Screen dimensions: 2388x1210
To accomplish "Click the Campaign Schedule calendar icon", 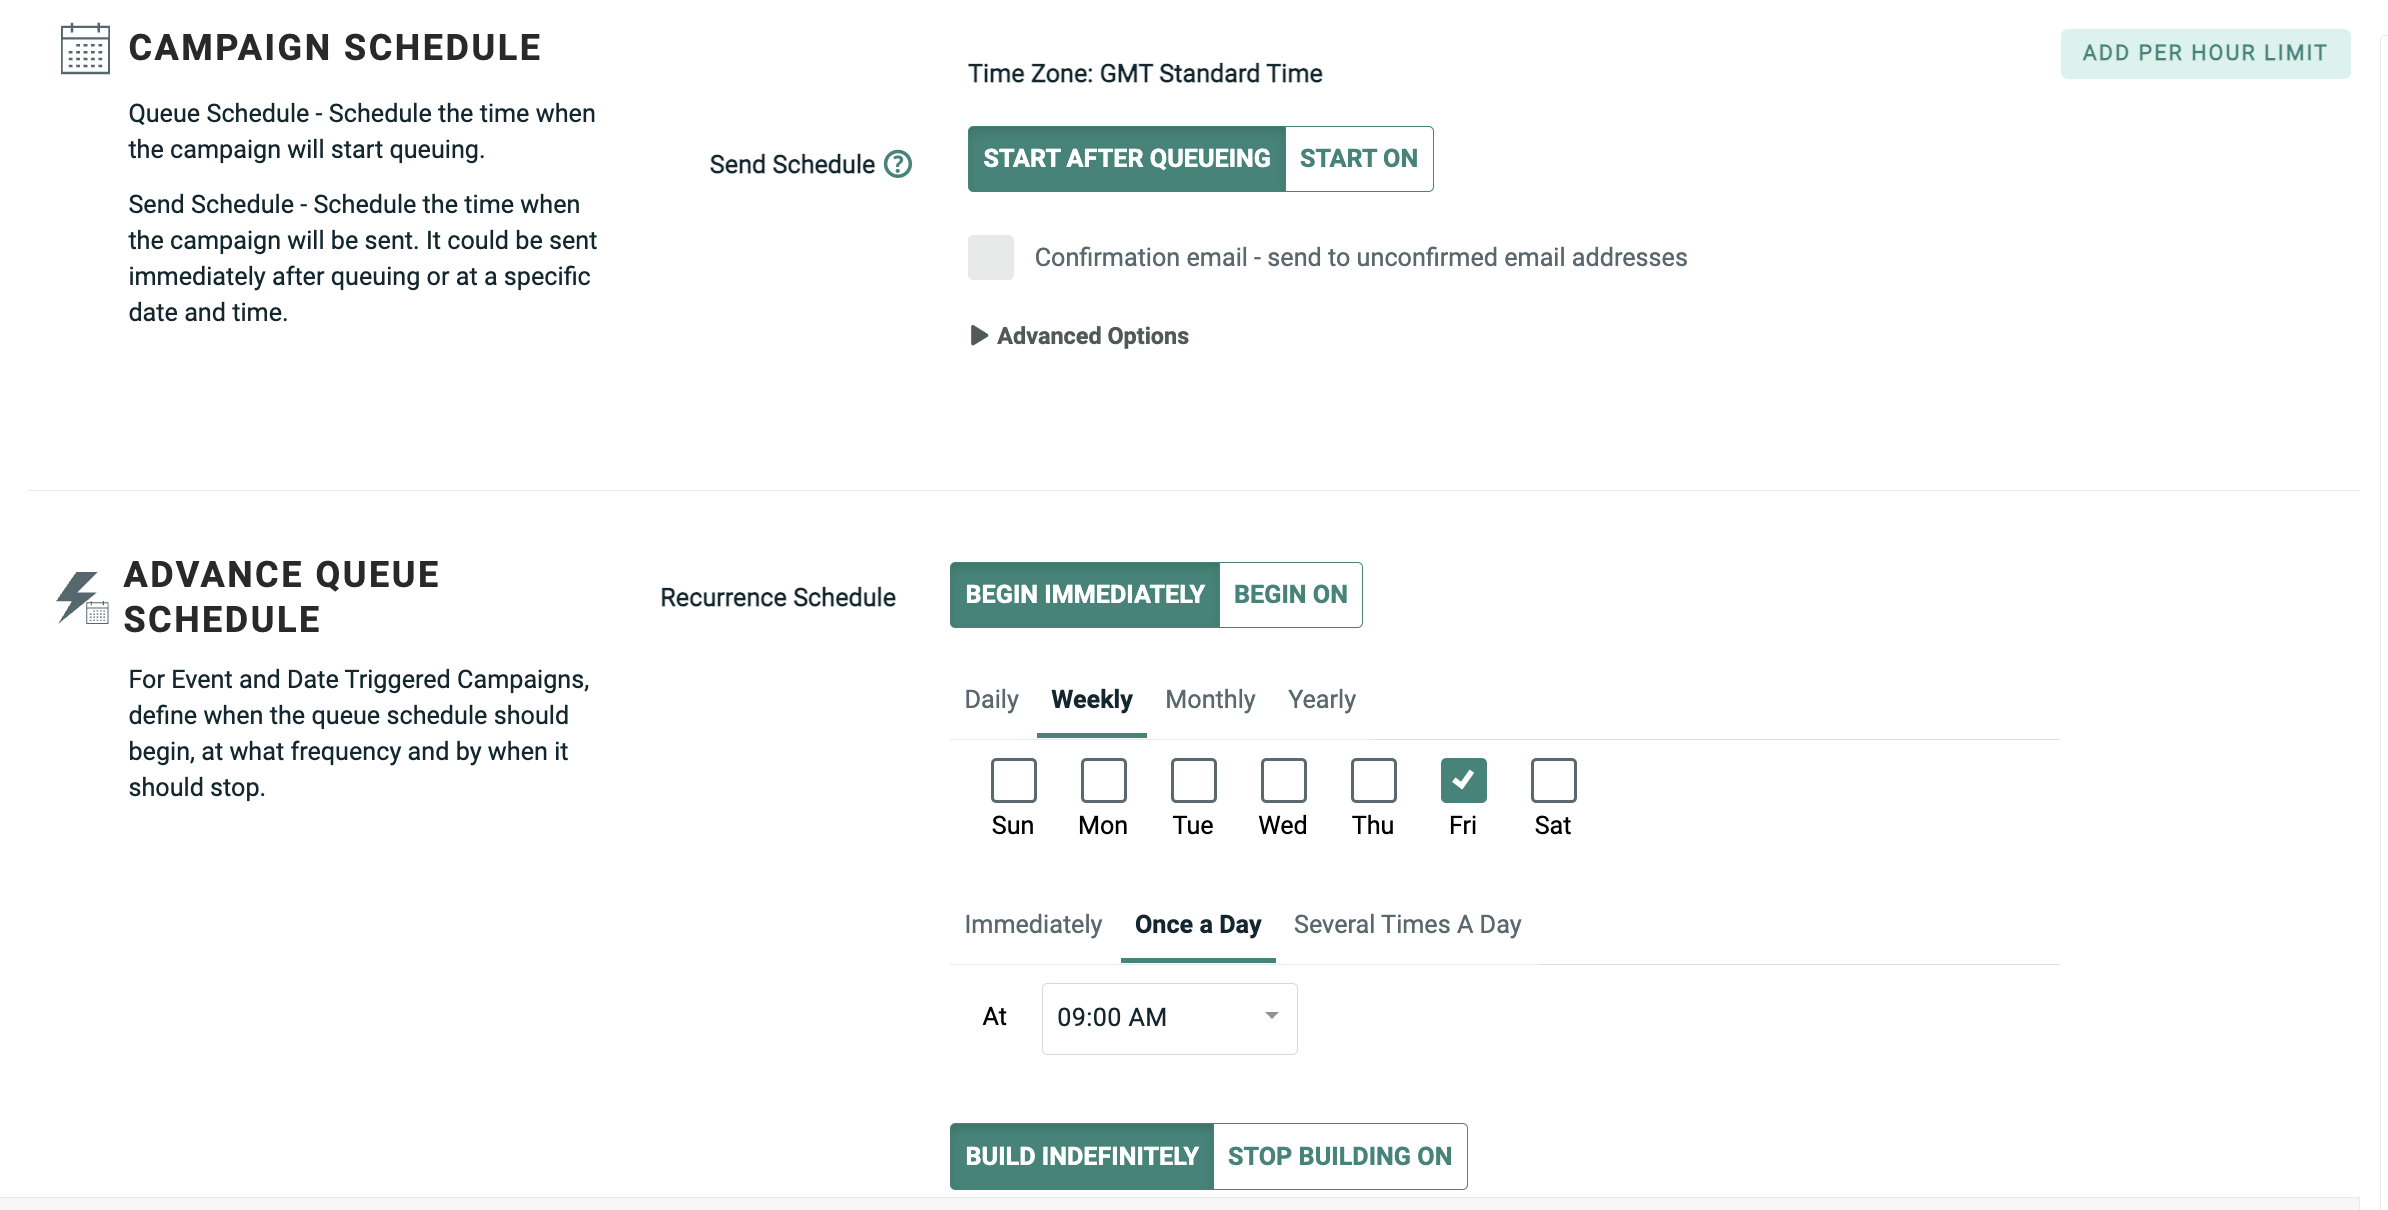I will [85, 49].
